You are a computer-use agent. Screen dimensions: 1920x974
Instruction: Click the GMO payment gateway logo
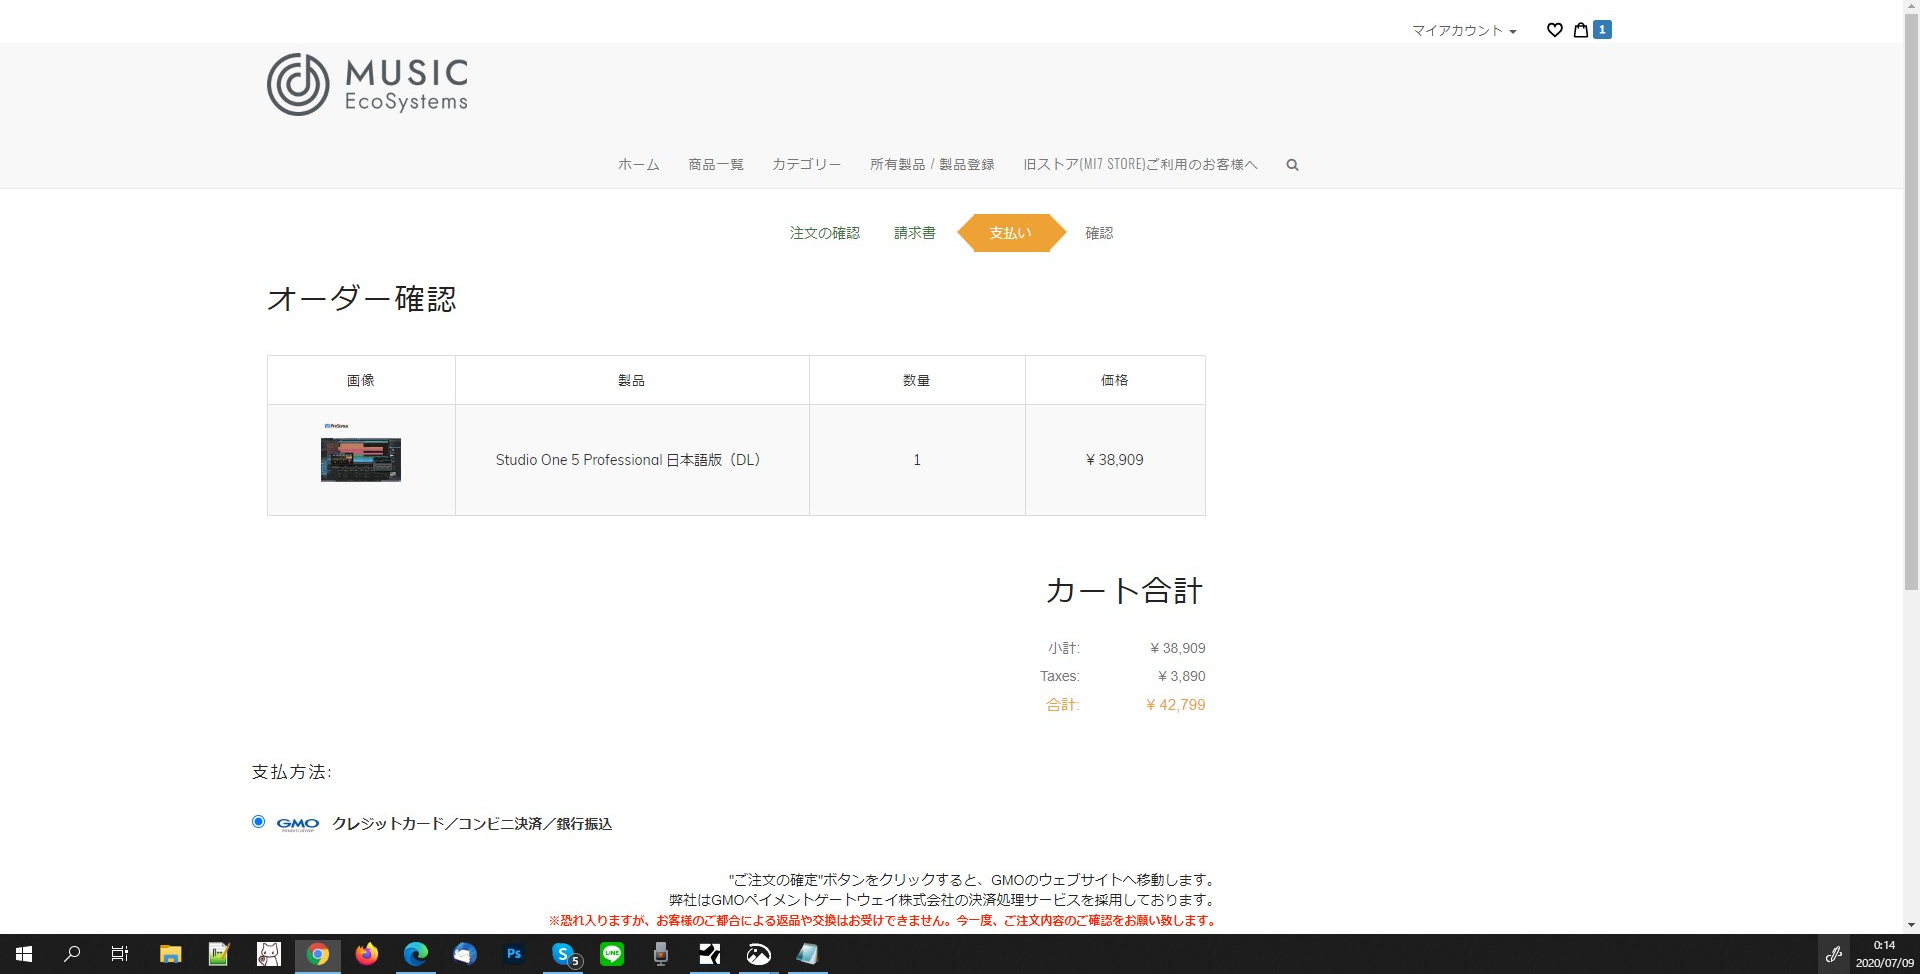297,824
